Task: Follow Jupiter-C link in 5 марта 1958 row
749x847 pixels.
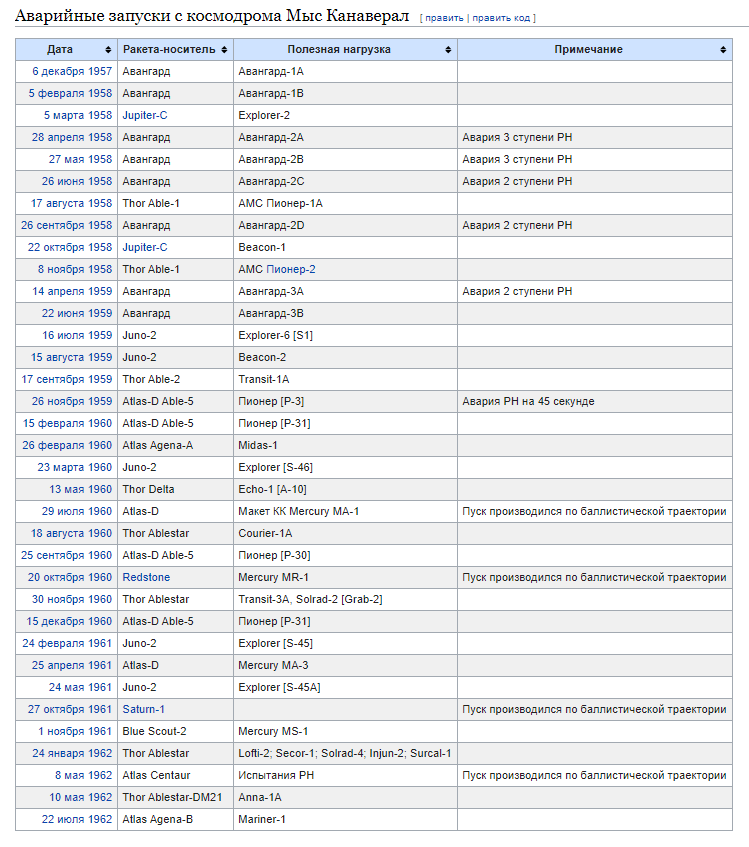Action: coord(145,116)
